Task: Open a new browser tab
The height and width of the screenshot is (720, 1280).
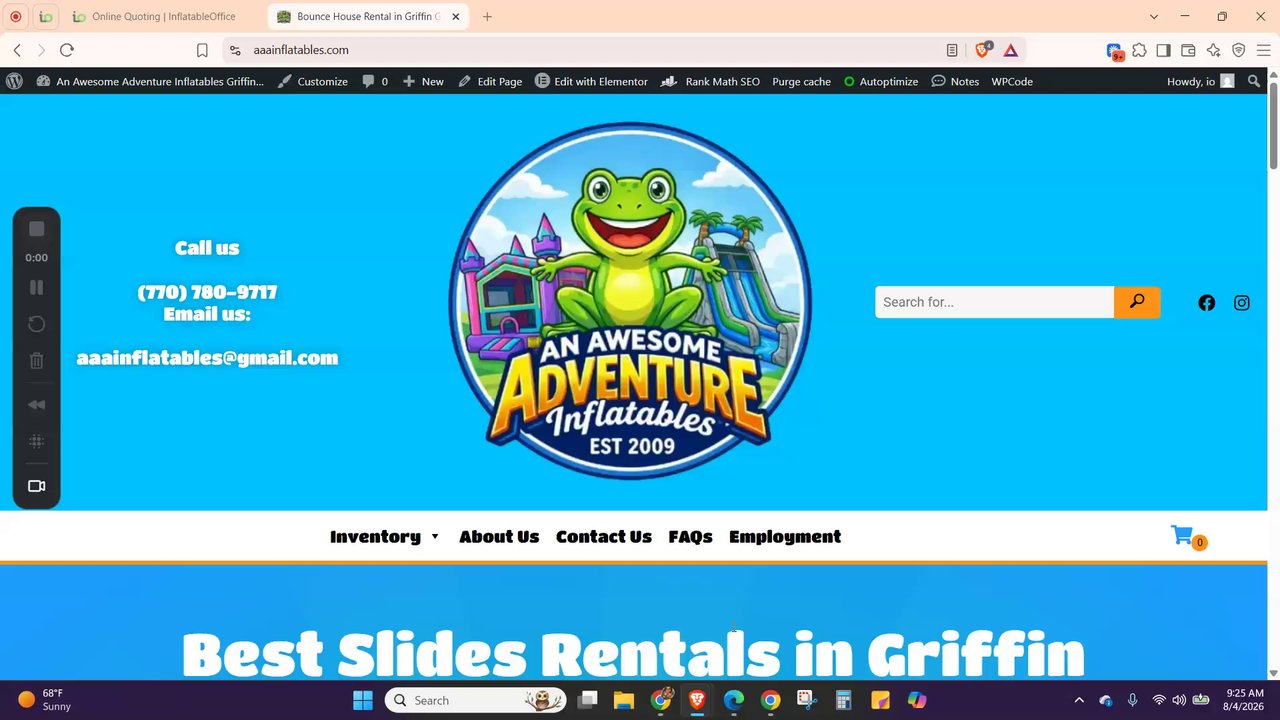Action: (x=487, y=17)
